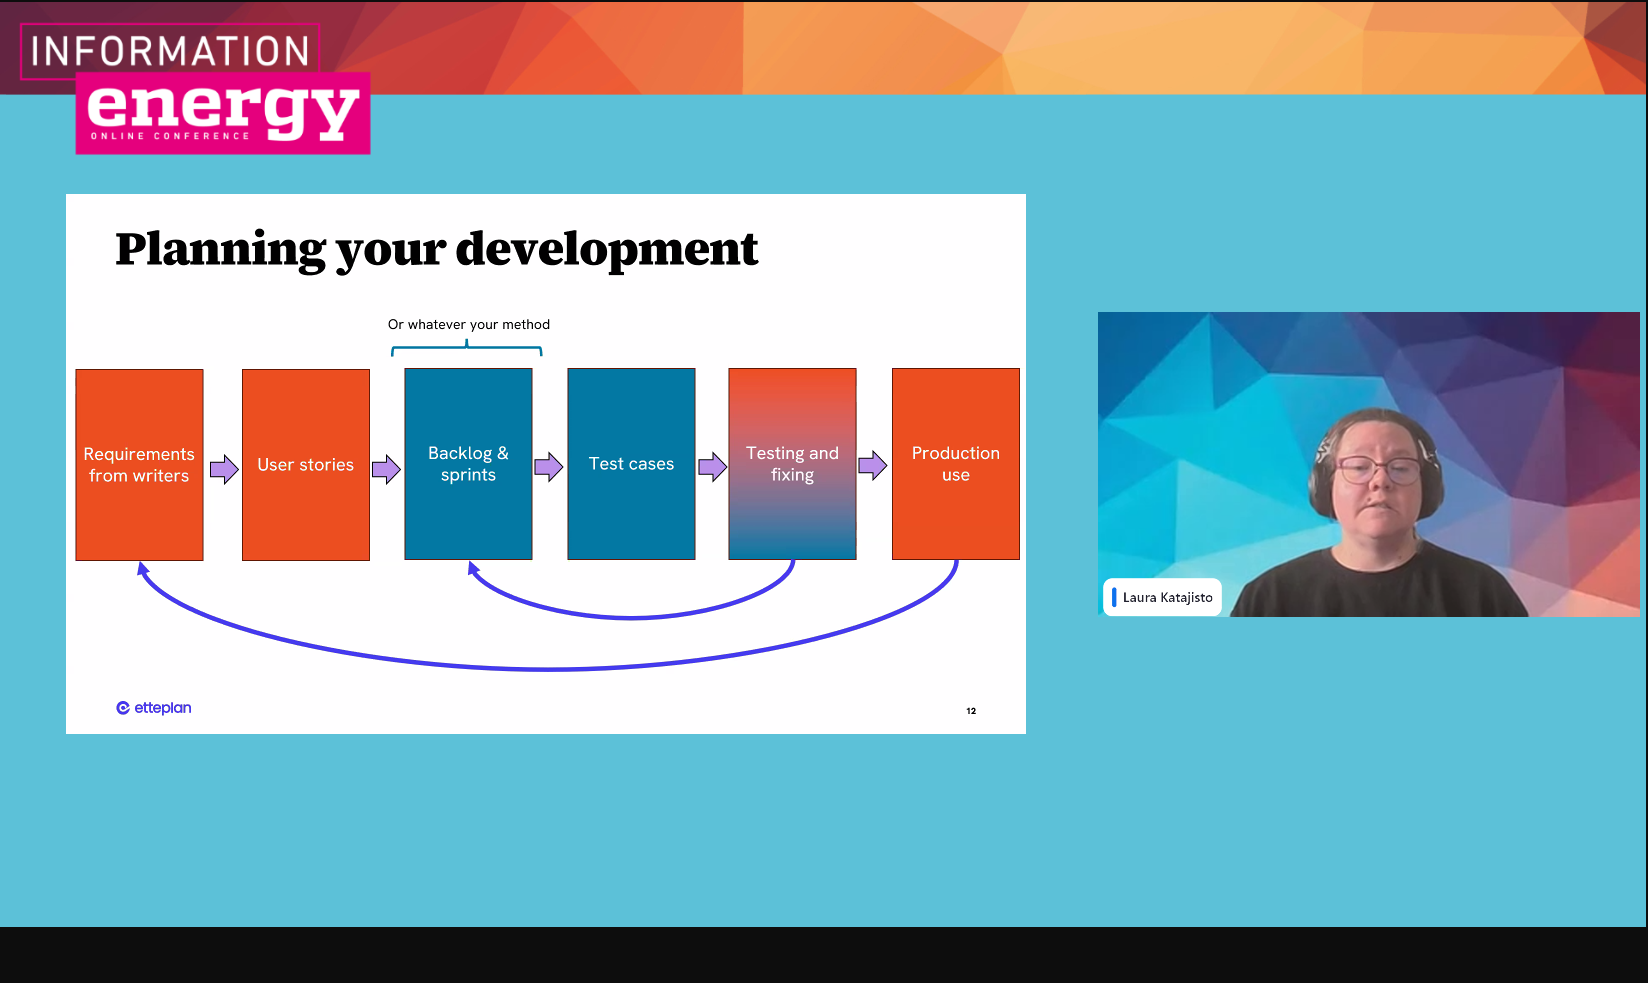Click arrow between Requirements and User stories
The image size is (1648, 983).
point(224,469)
